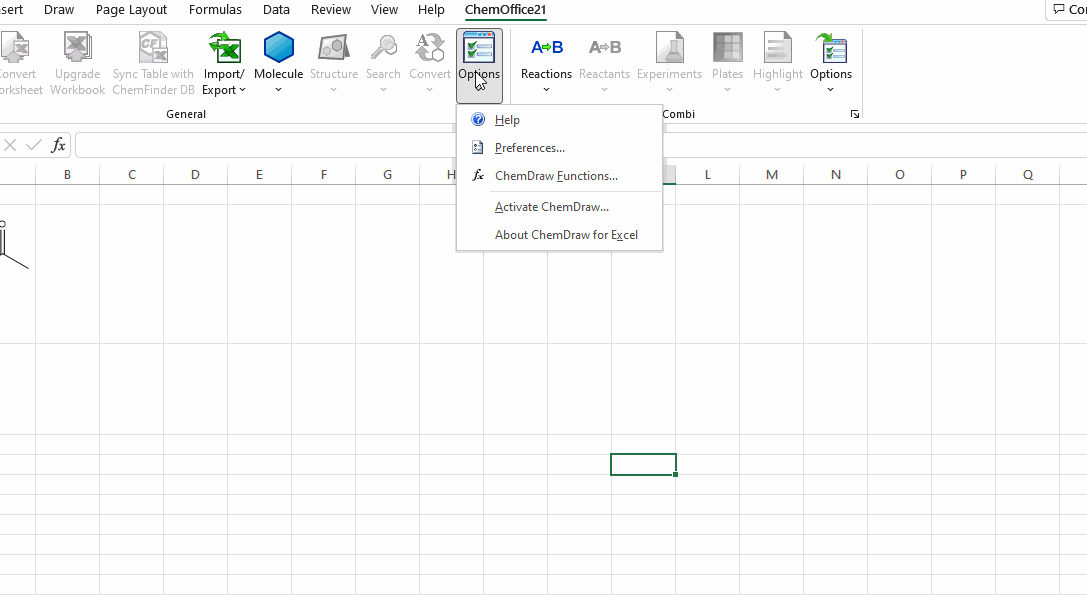The image size is (1087, 595).
Task: Expand the Highlight dropdown arrow
Action: coord(777,90)
